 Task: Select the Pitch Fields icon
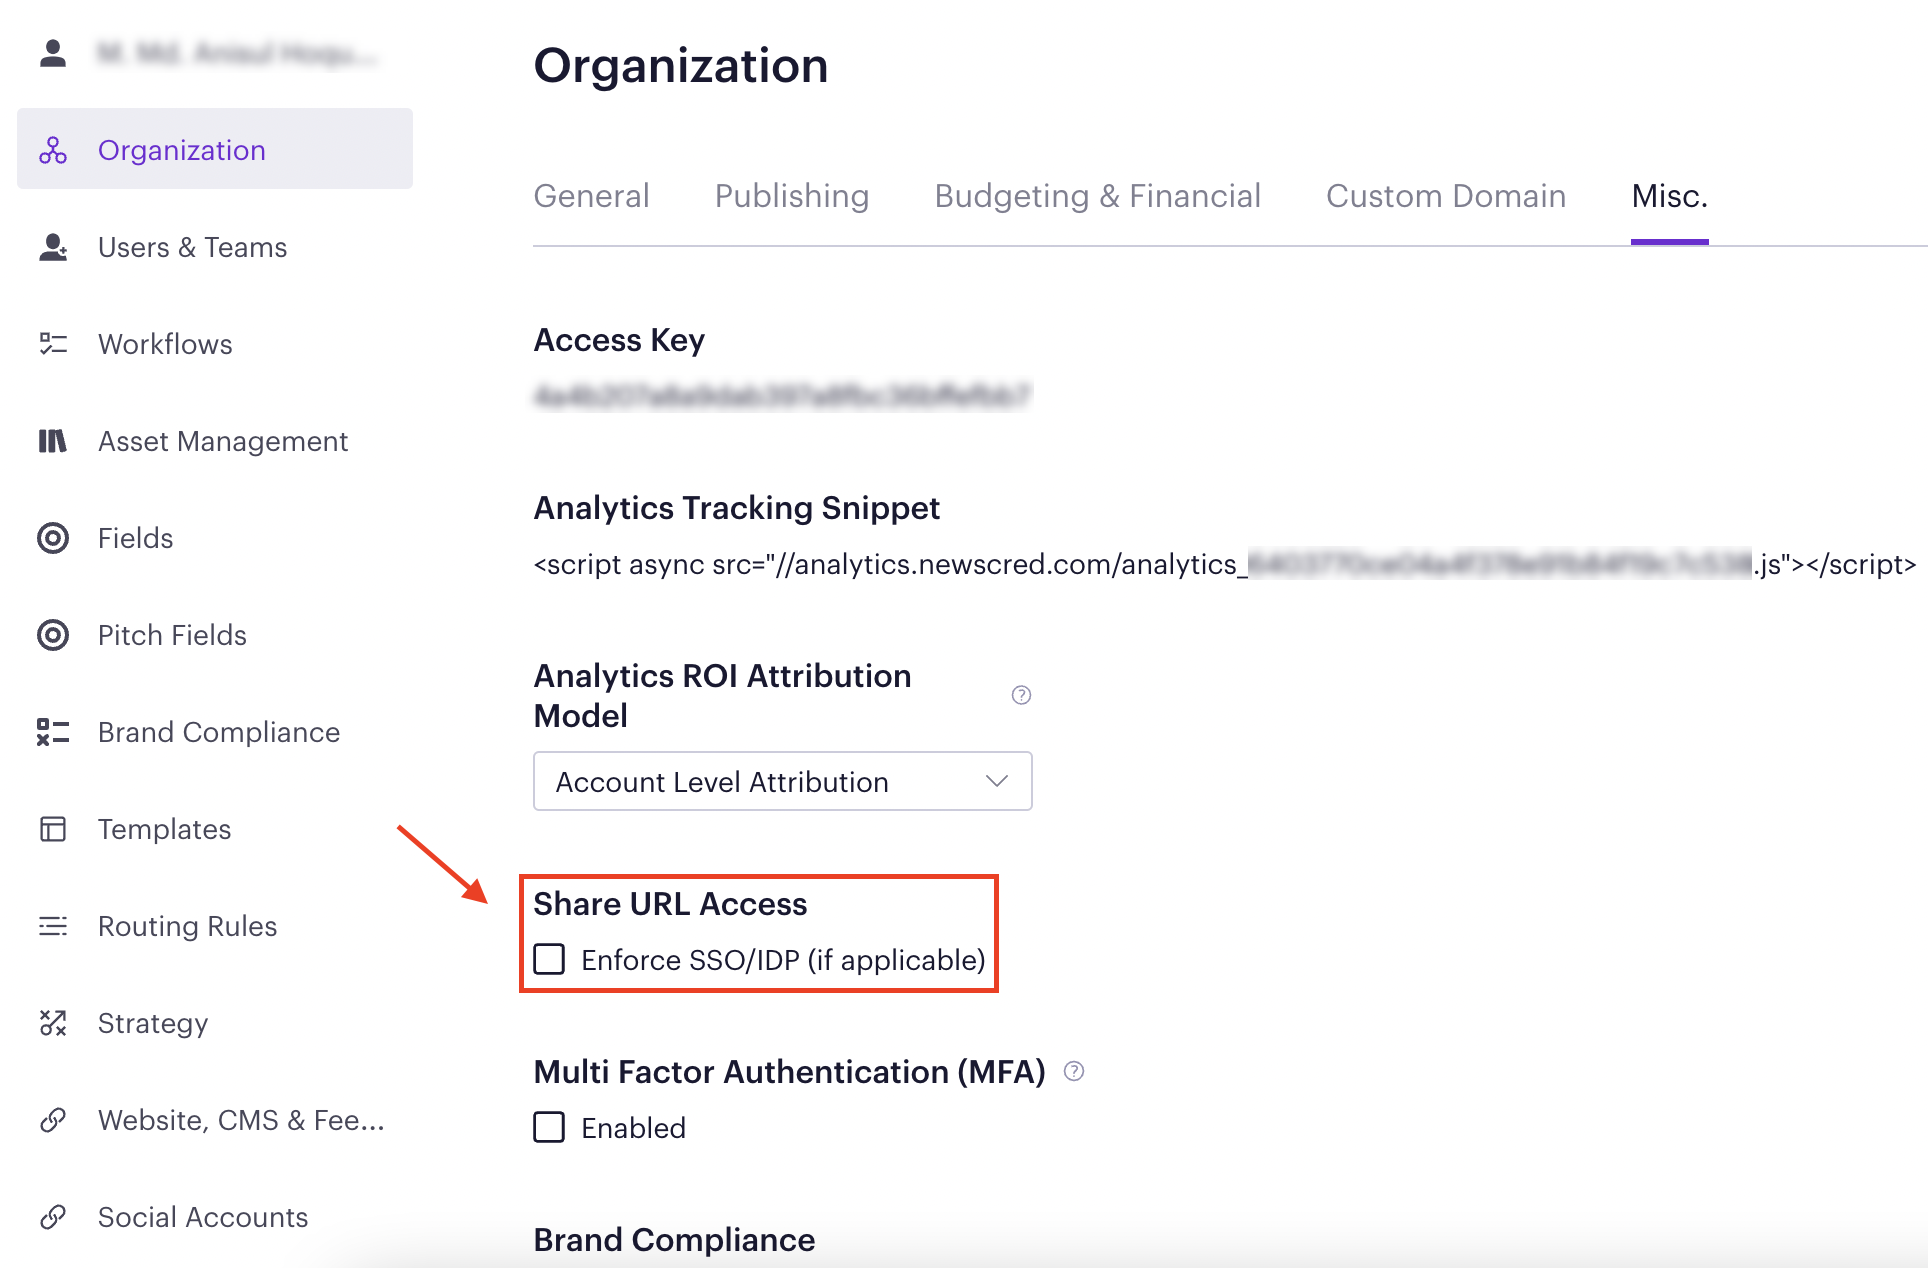(52, 635)
